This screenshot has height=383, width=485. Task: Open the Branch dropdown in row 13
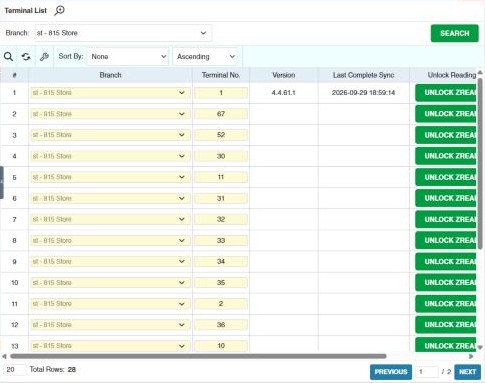110,346
